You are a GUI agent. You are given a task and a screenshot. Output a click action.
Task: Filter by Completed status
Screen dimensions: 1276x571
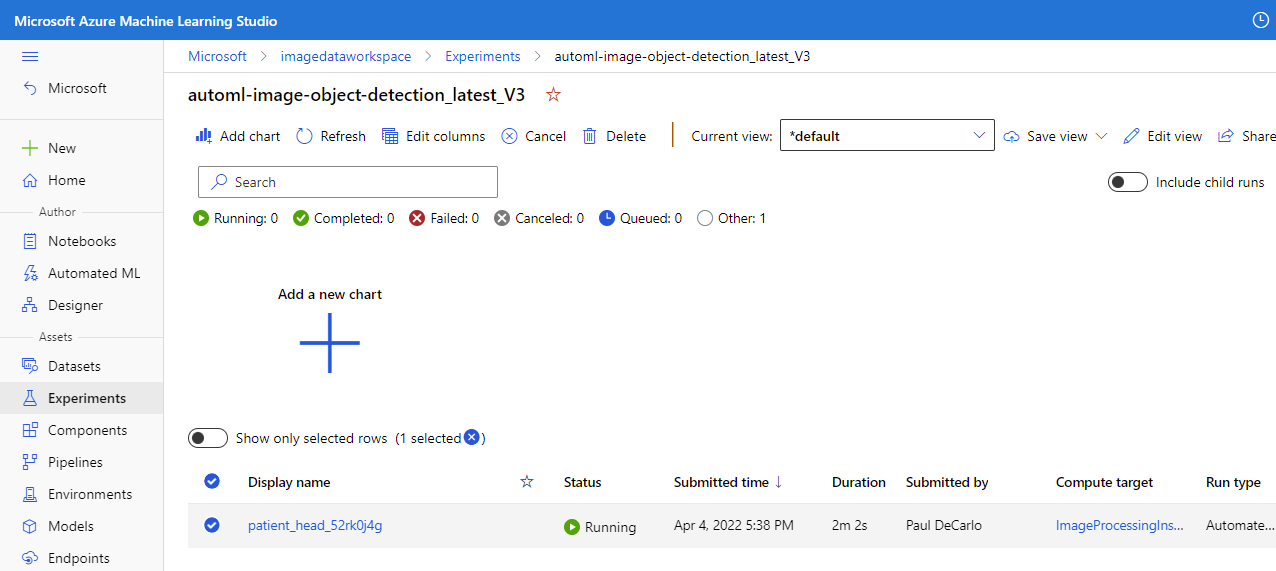pyautogui.click(x=343, y=218)
